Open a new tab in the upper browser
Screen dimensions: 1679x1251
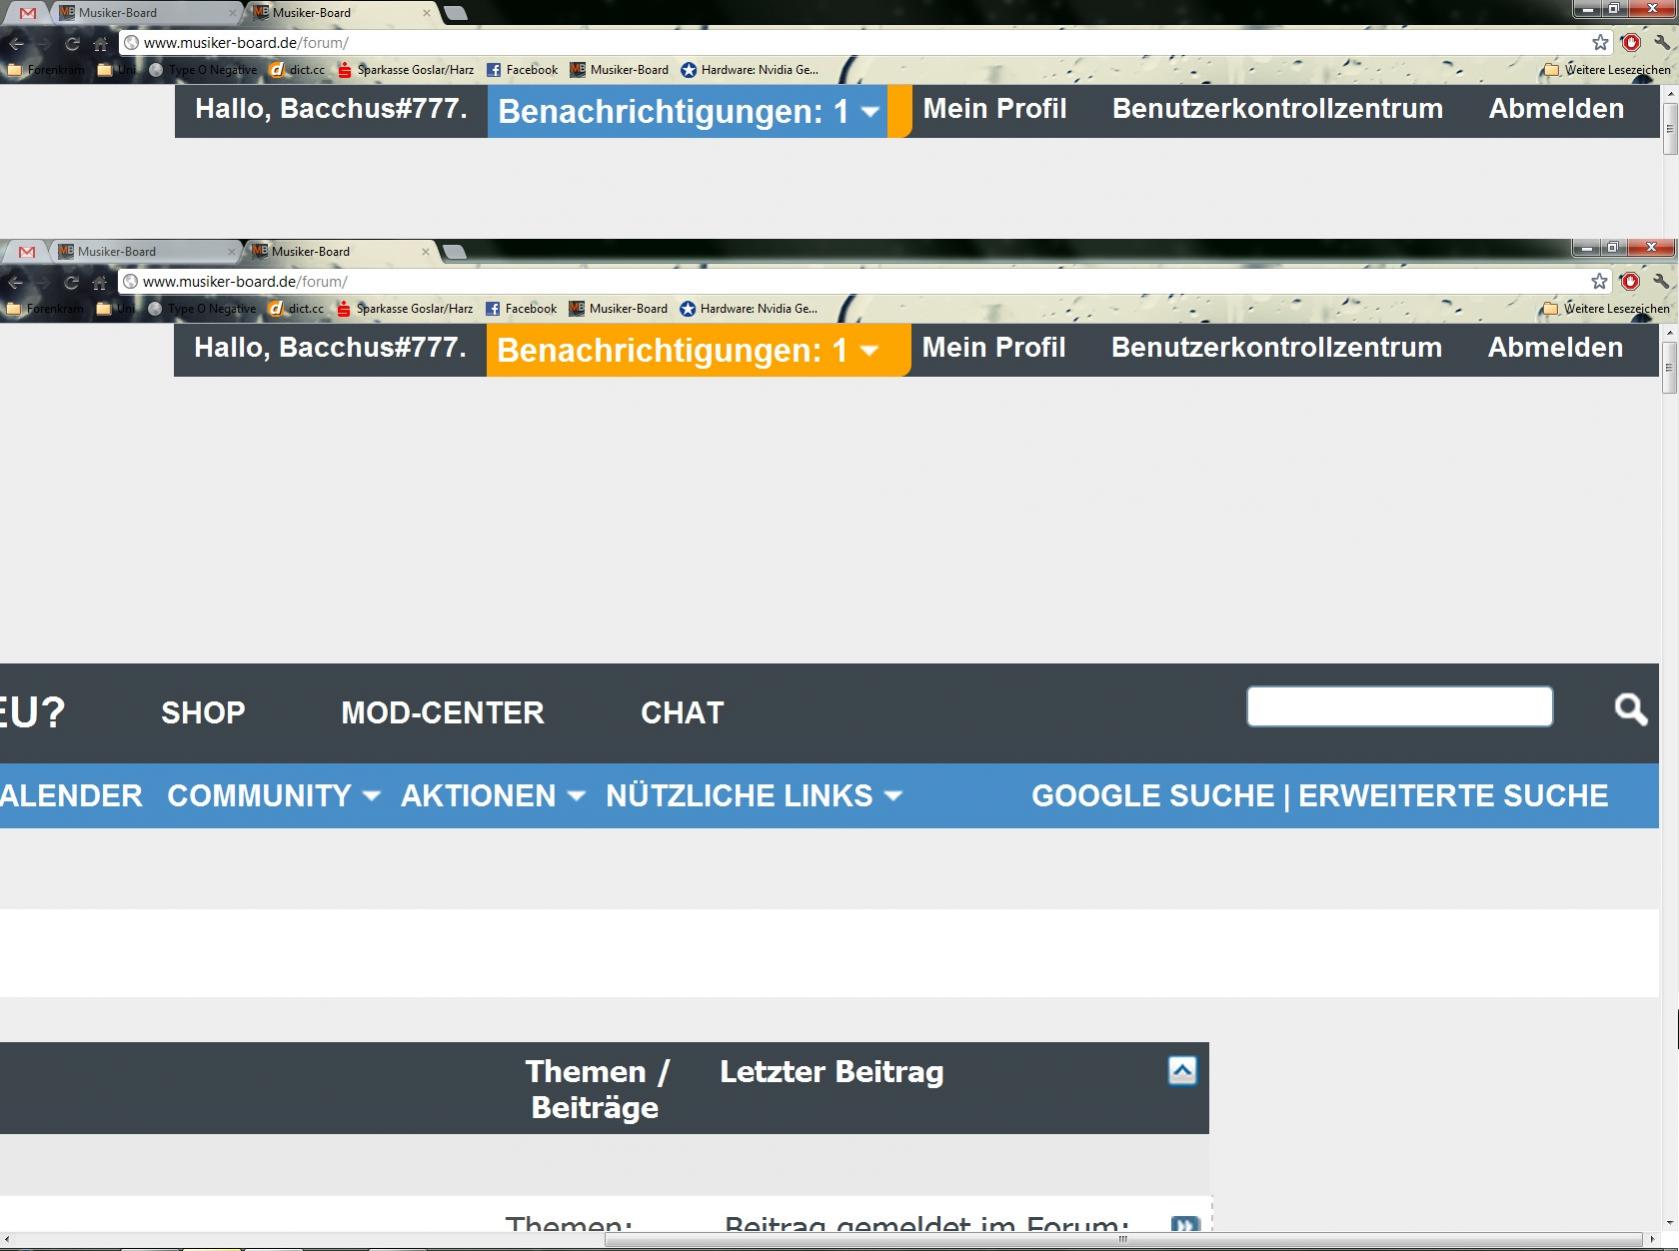(455, 13)
